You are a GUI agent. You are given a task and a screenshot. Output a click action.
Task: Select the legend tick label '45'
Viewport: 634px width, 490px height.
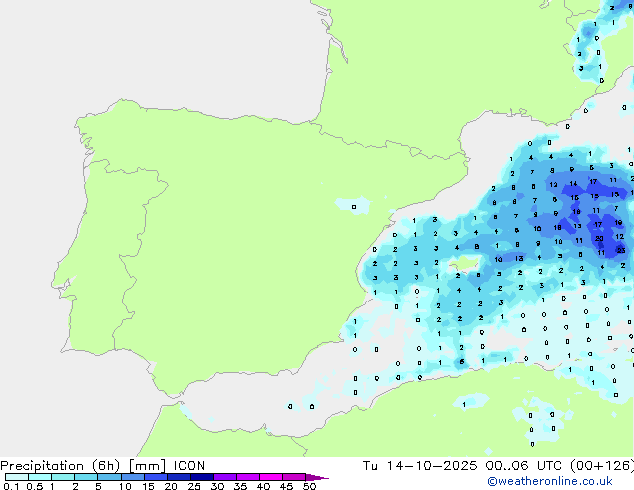coord(286,486)
